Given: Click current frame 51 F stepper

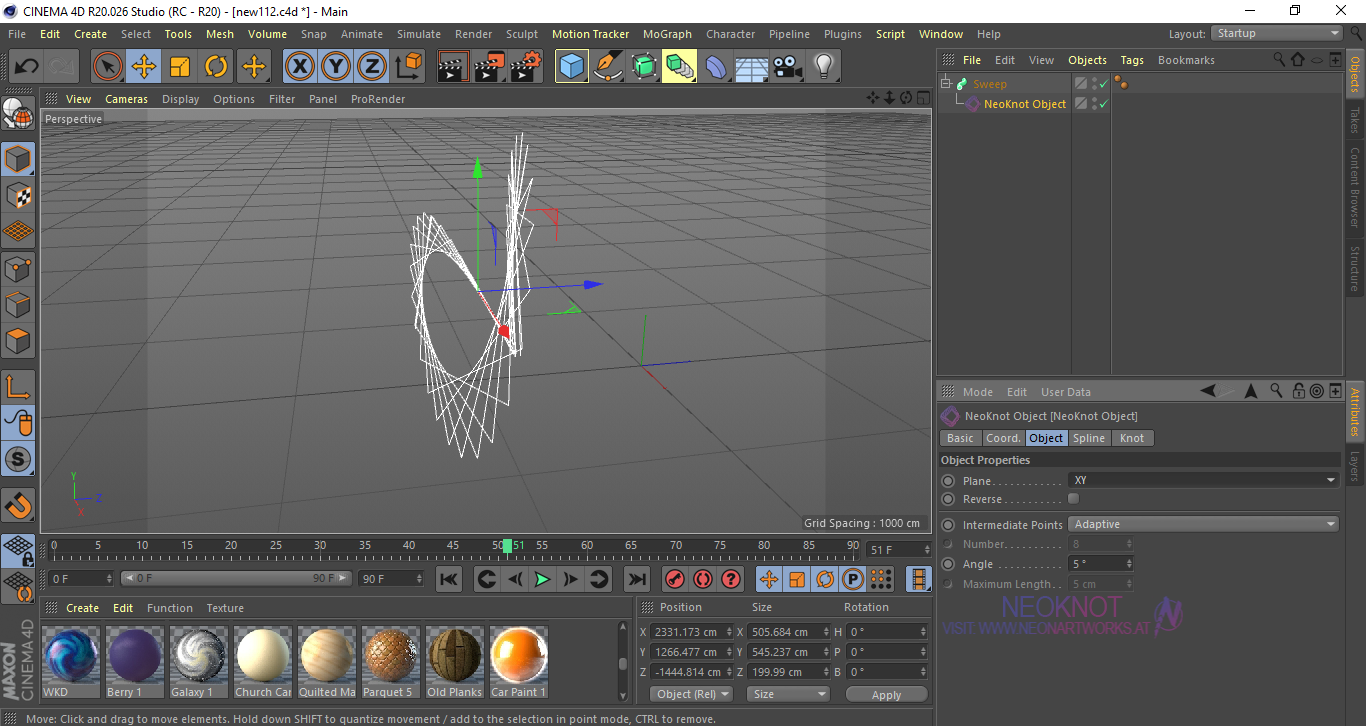Looking at the screenshot, I should [x=925, y=550].
